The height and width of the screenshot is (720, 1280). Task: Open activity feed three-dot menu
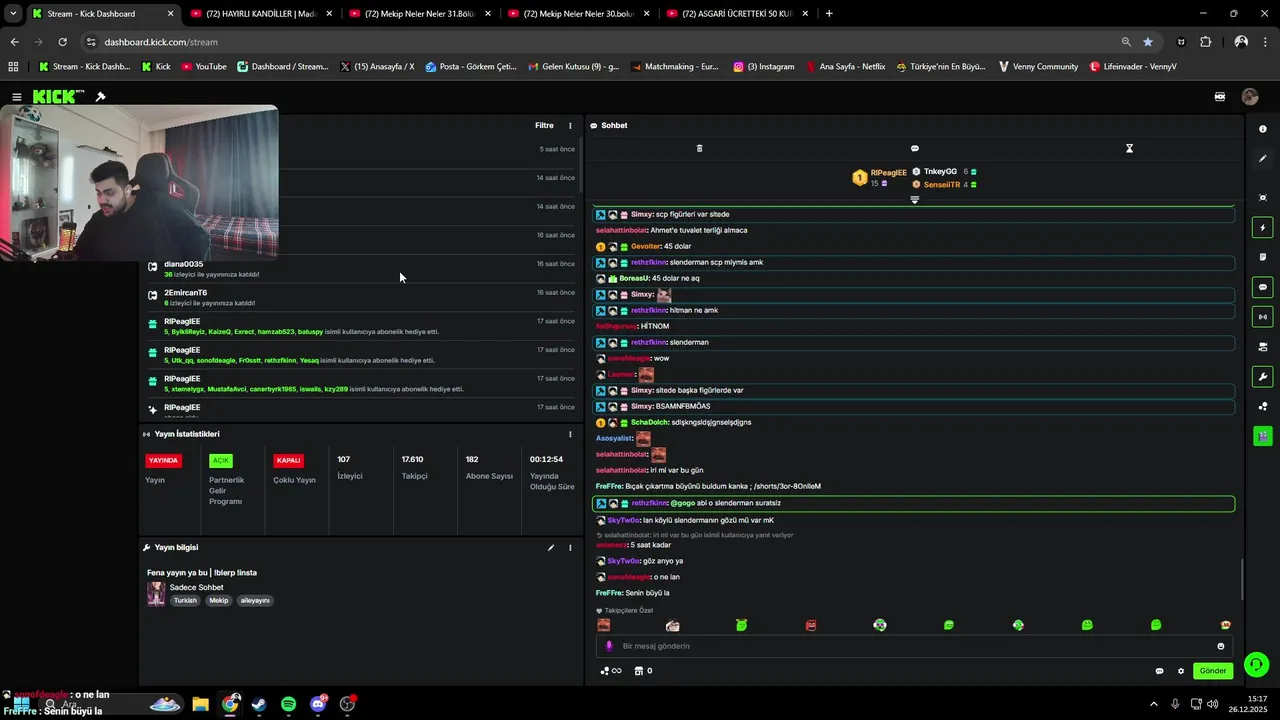point(571,126)
